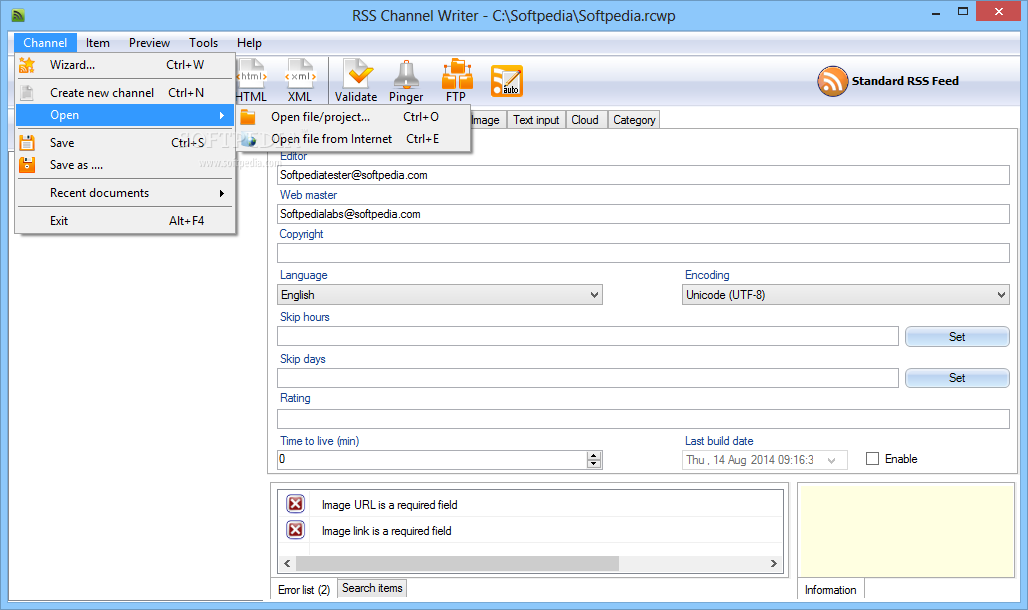Image resolution: width=1028 pixels, height=610 pixels.
Task: Open the Tools menu
Action: coord(203,43)
